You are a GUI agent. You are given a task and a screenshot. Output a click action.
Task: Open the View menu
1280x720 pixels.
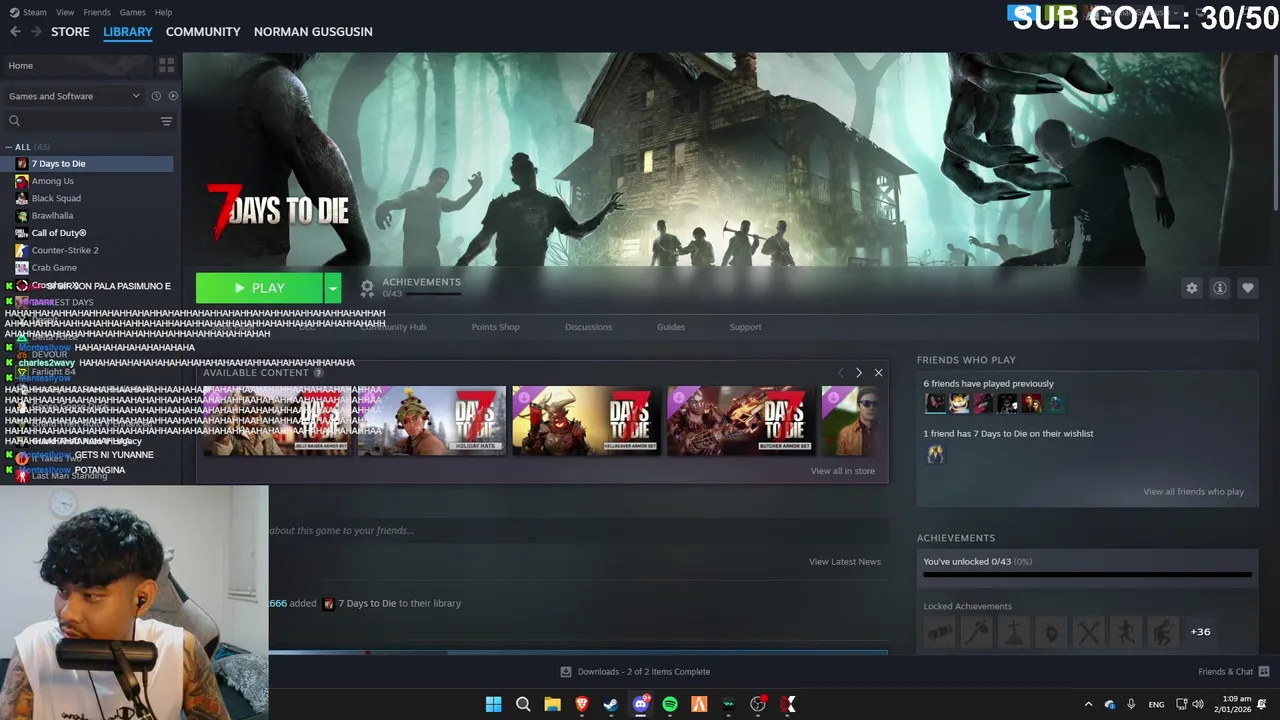[65, 12]
